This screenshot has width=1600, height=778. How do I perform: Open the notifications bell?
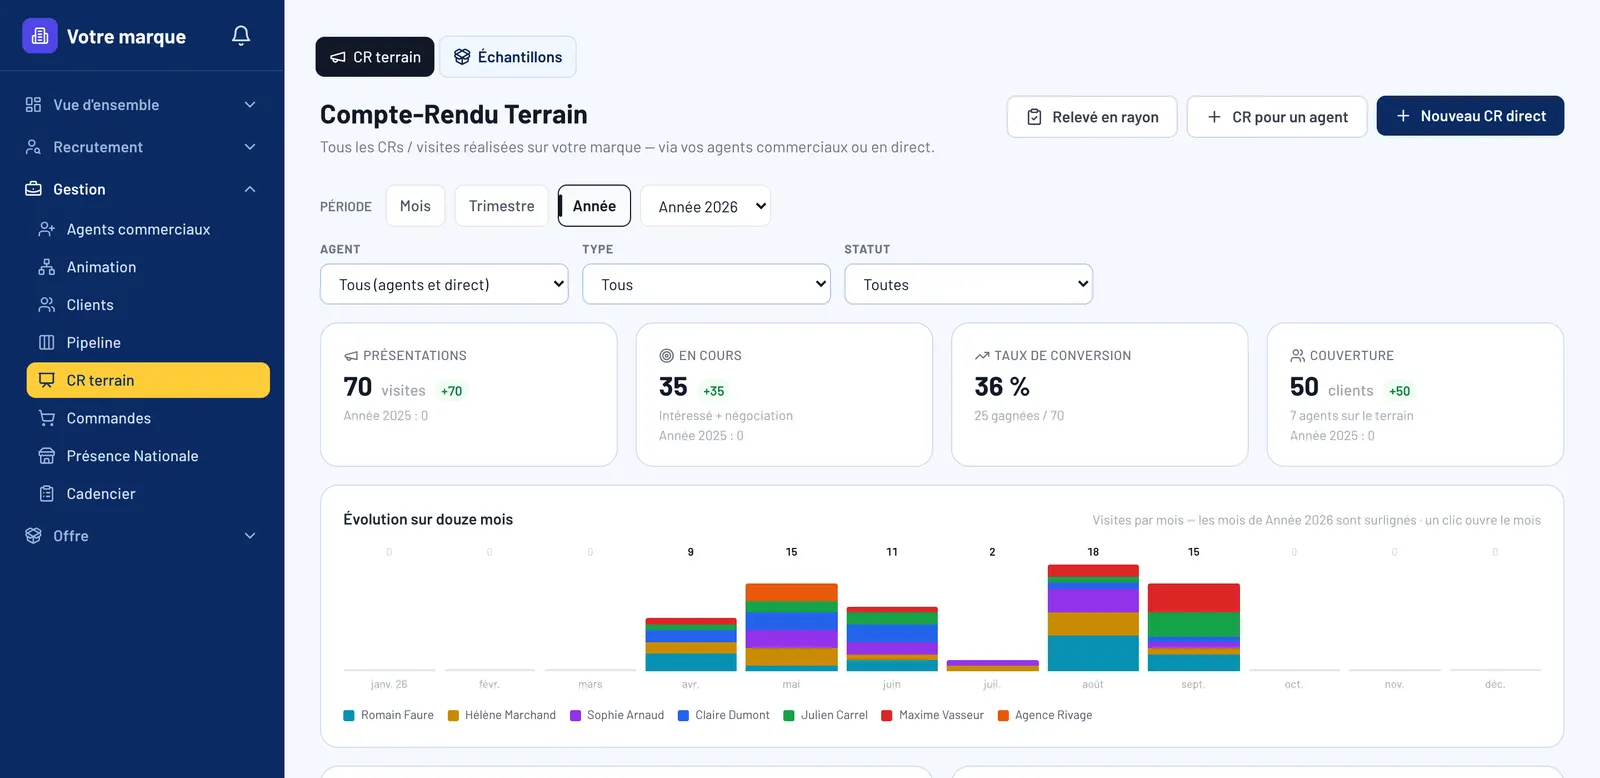point(241,36)
